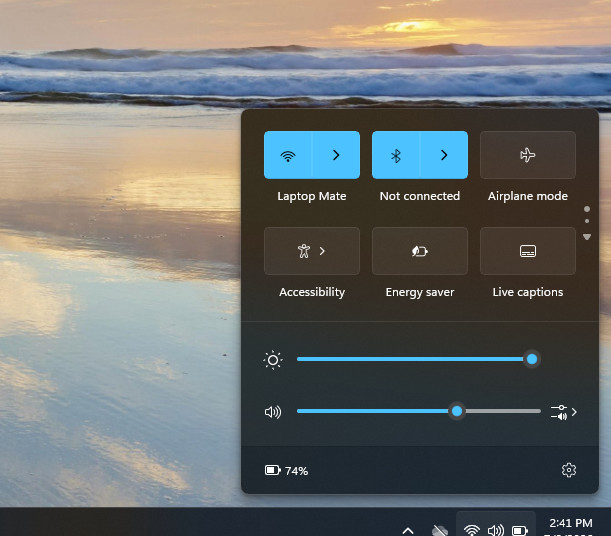Viewport: 611px width, 536px height.
Task: Open the Accessibility options tile
Action: 312,251
